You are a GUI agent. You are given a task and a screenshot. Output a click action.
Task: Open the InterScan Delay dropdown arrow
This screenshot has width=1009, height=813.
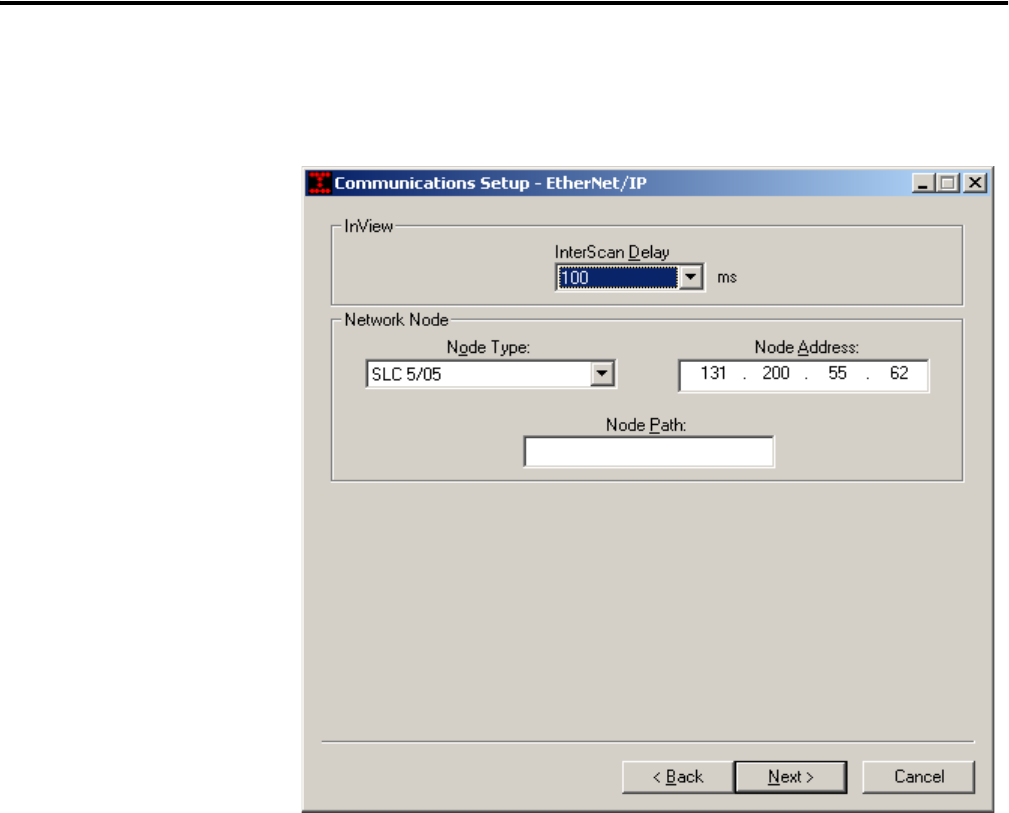[690, 277]
